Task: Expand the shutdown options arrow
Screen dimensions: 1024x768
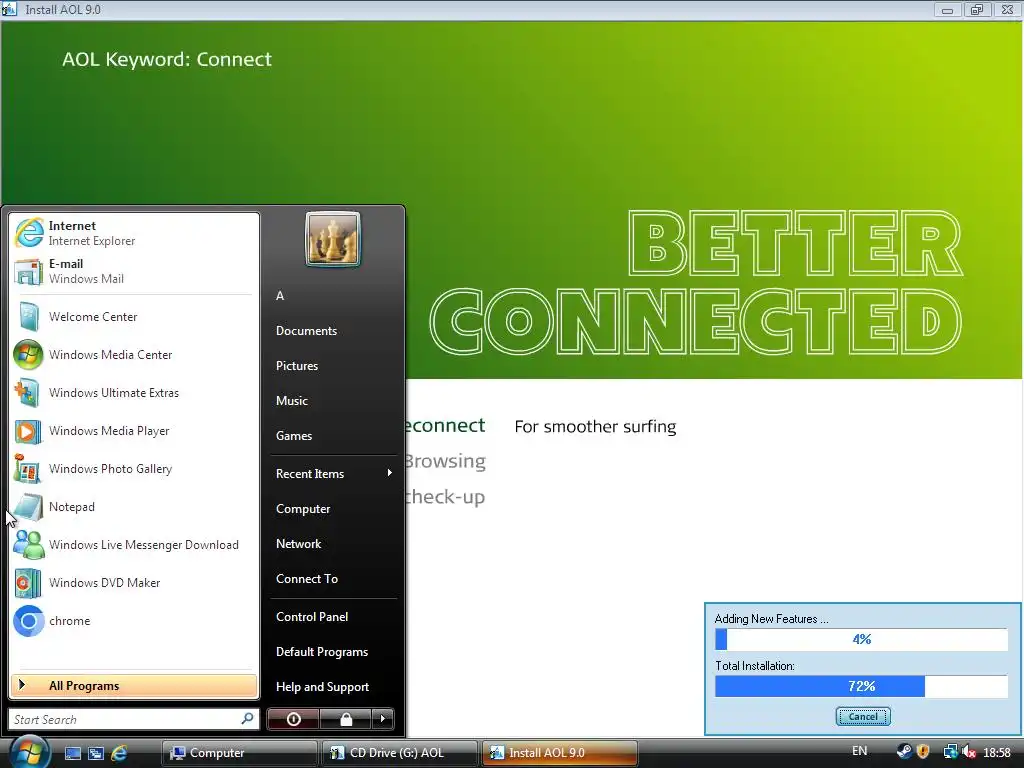Action: [x=383, y=719]
